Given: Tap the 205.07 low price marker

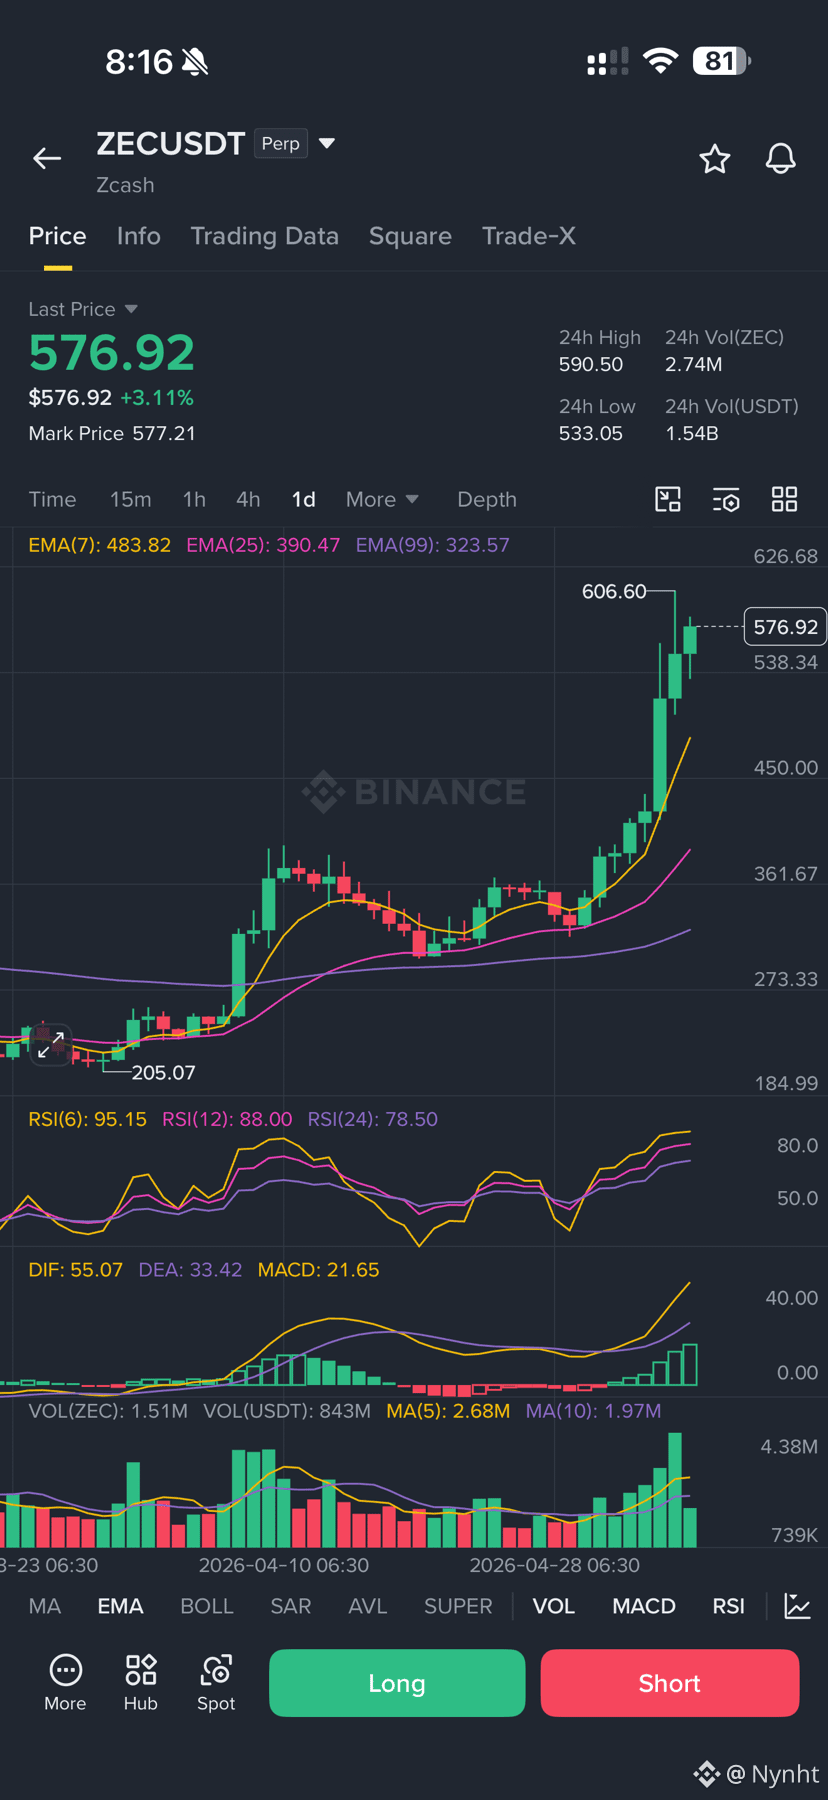Looking at the screenshot, I should 163,1072.
